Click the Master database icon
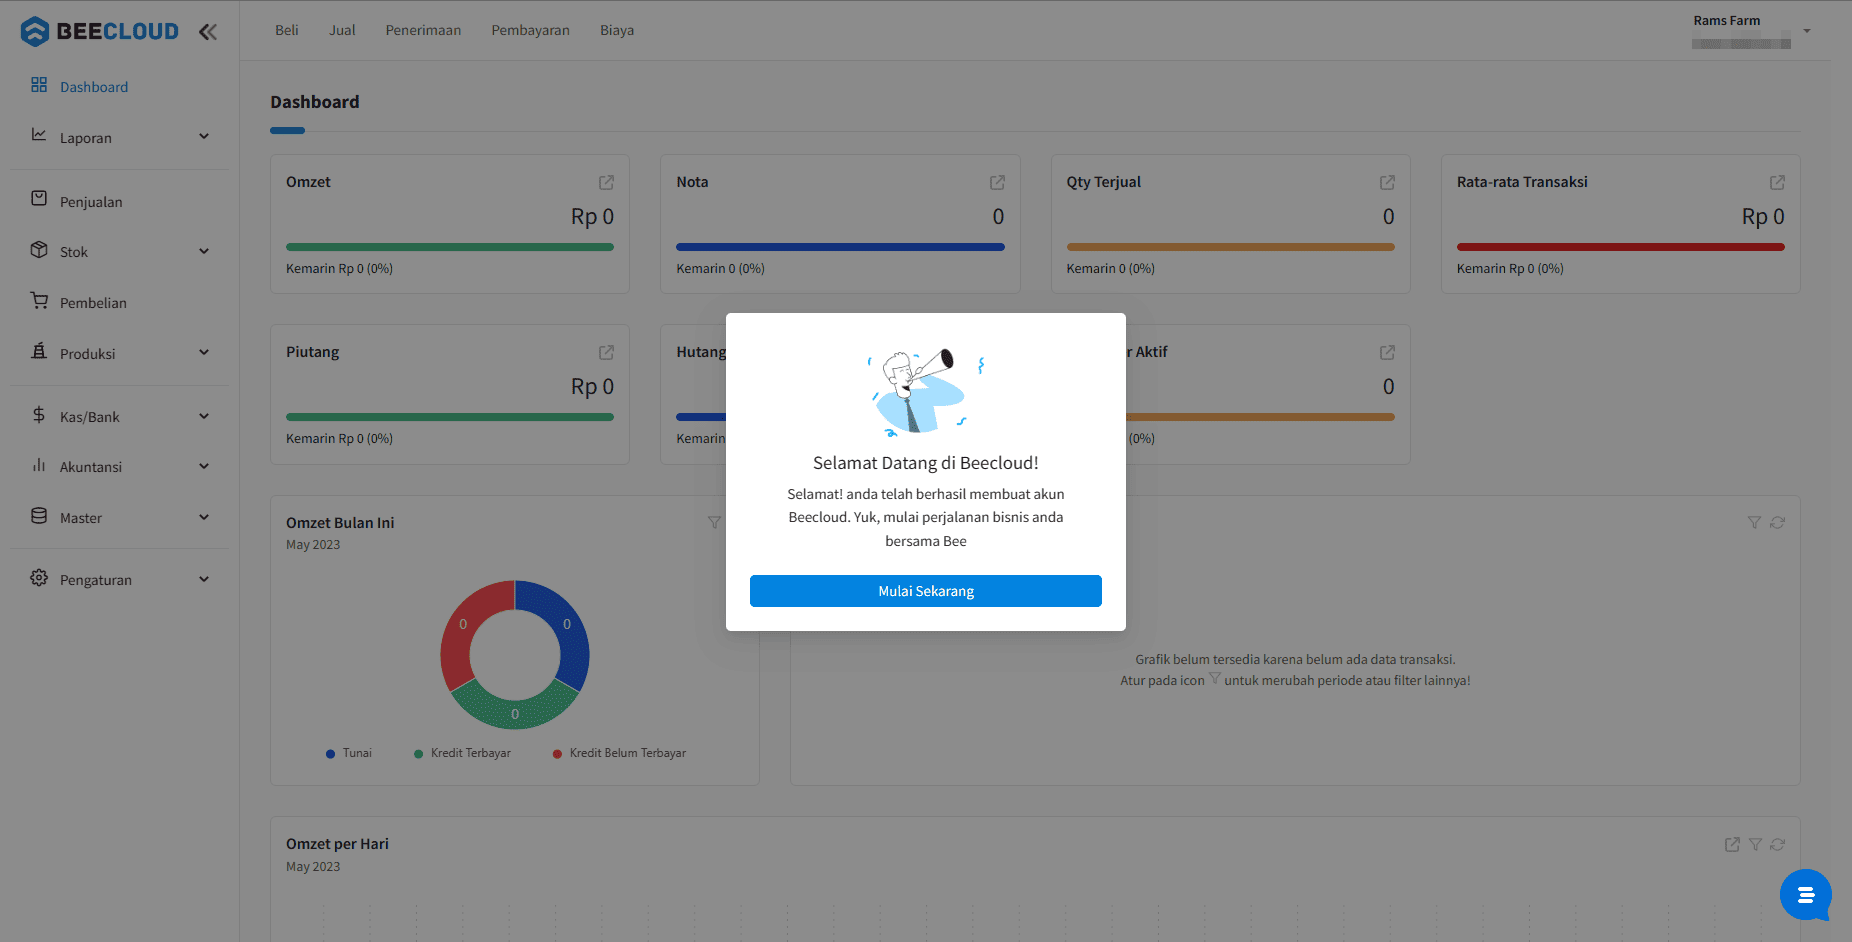This screenshot has height=942, width=1852. click(39, 516)
